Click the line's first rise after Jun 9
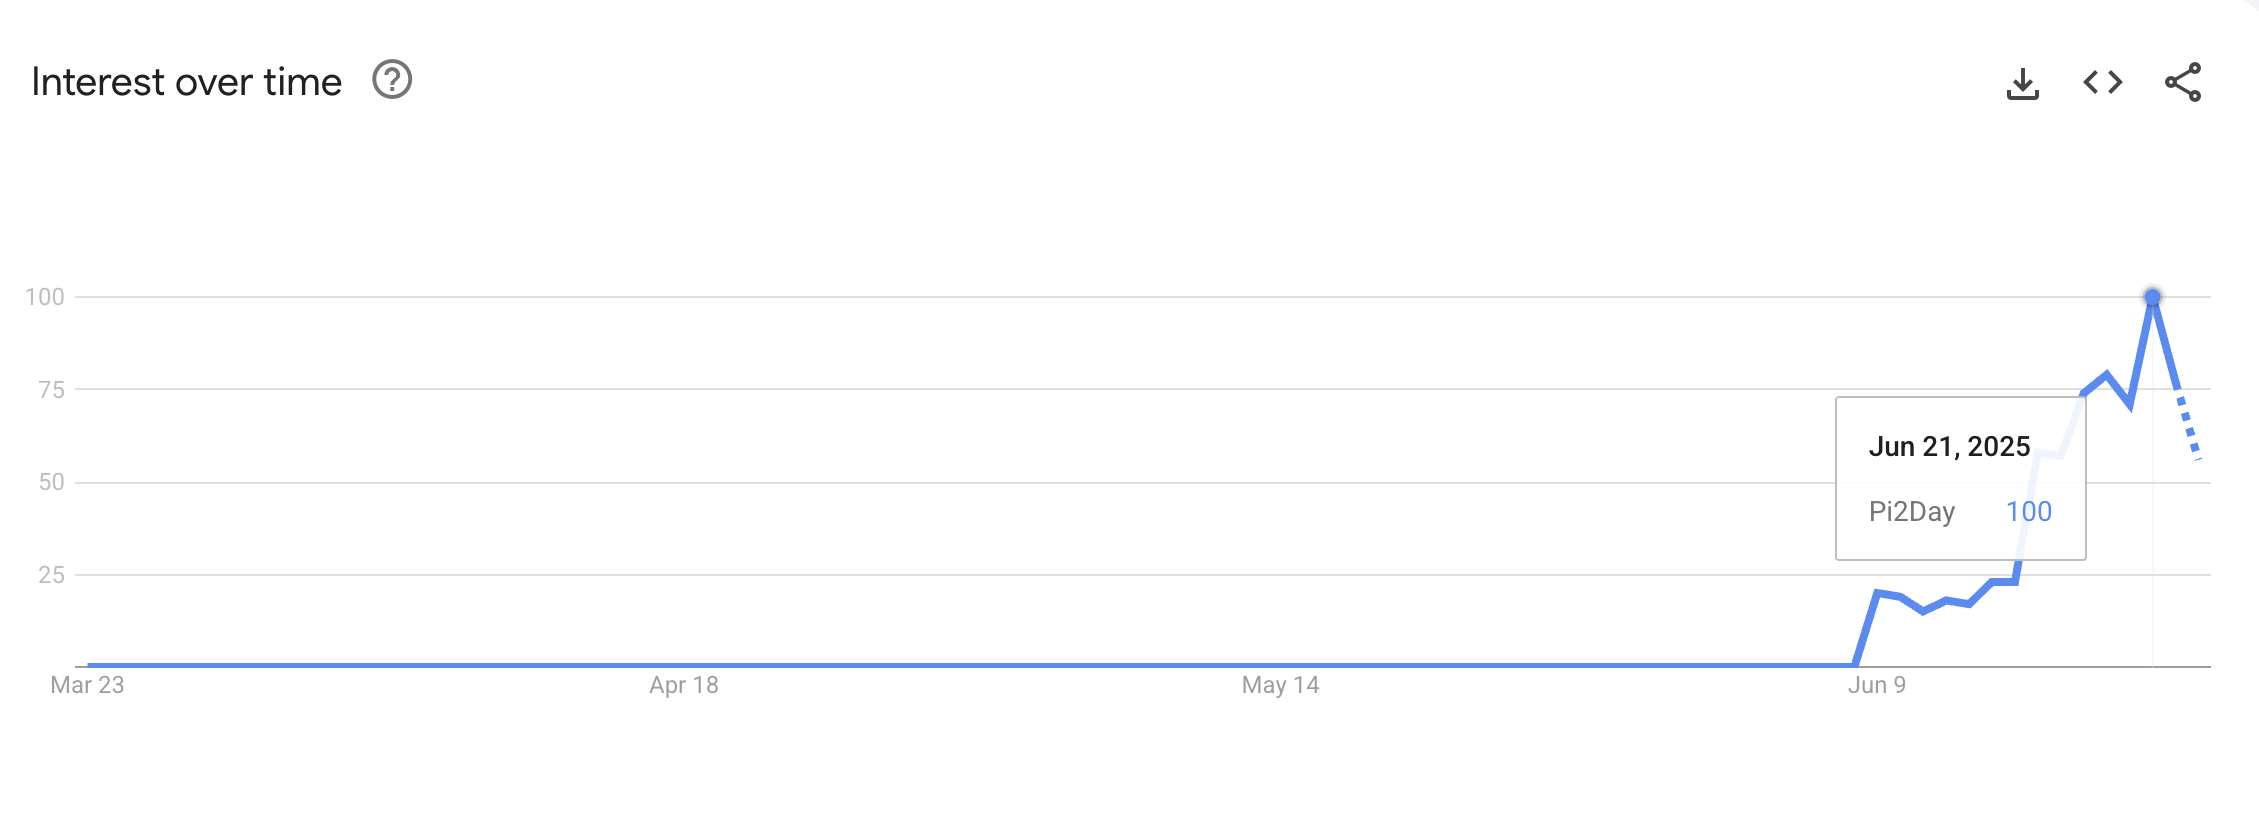 (x=1867, y=628)
